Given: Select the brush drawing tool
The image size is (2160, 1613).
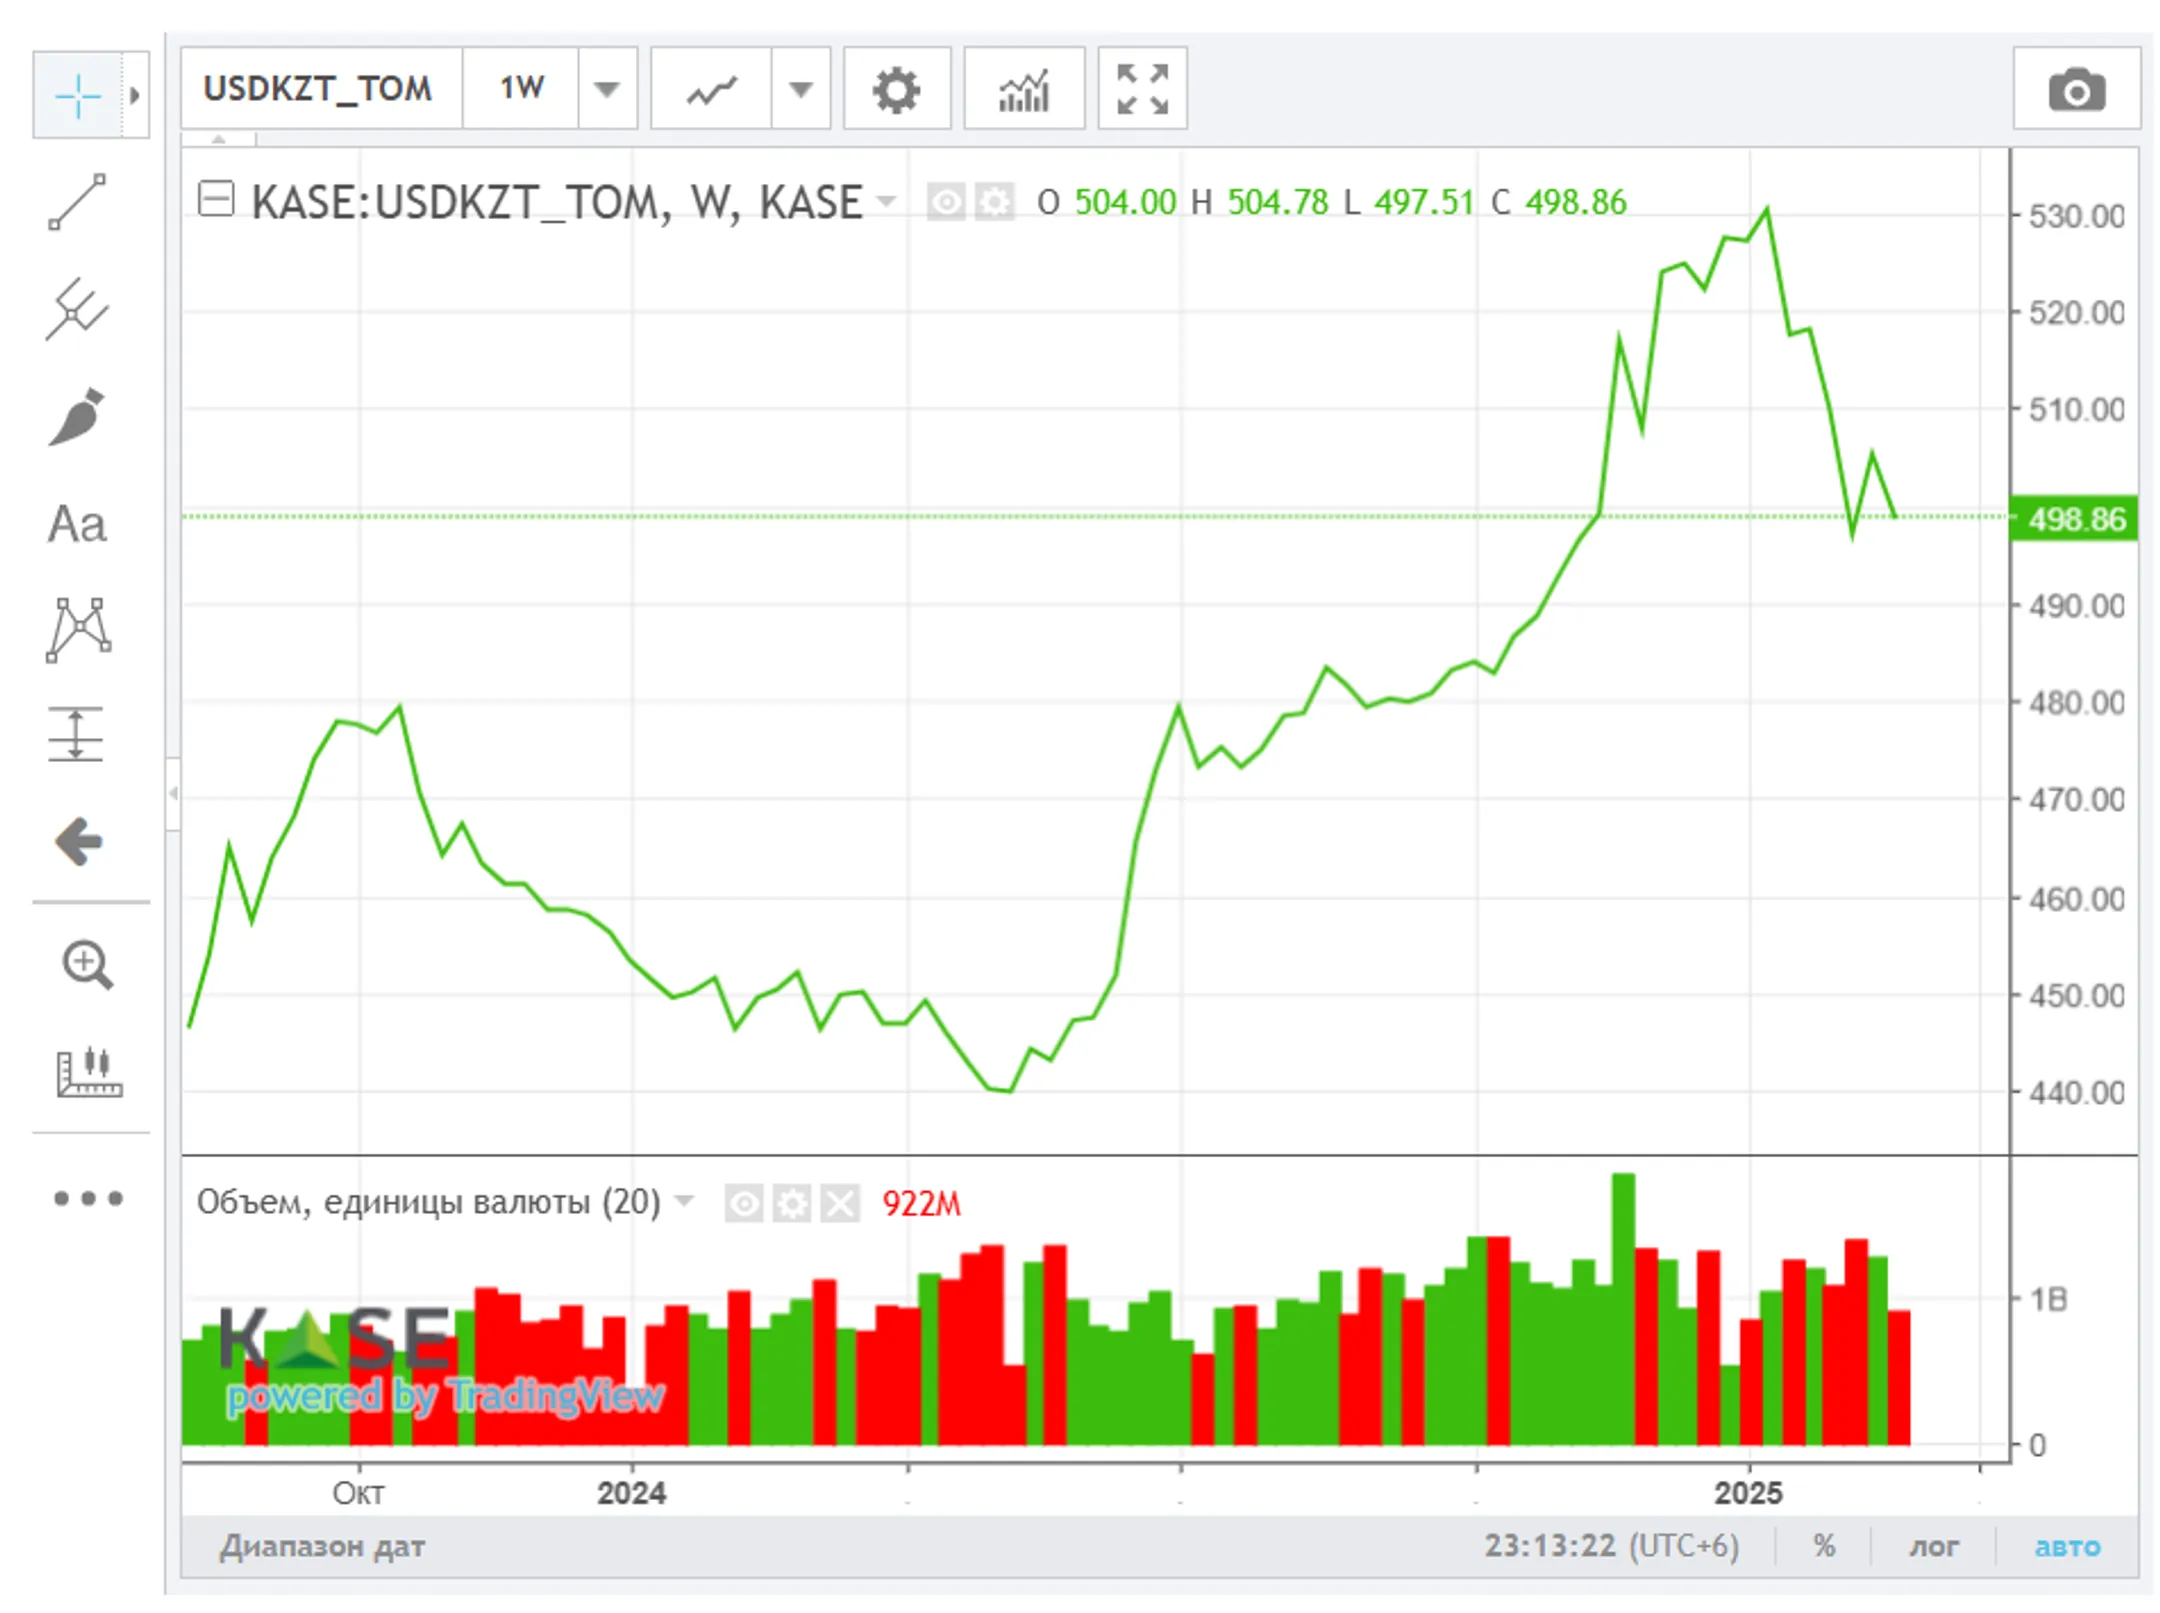Looking at the screenshot, I should point(77,416).
